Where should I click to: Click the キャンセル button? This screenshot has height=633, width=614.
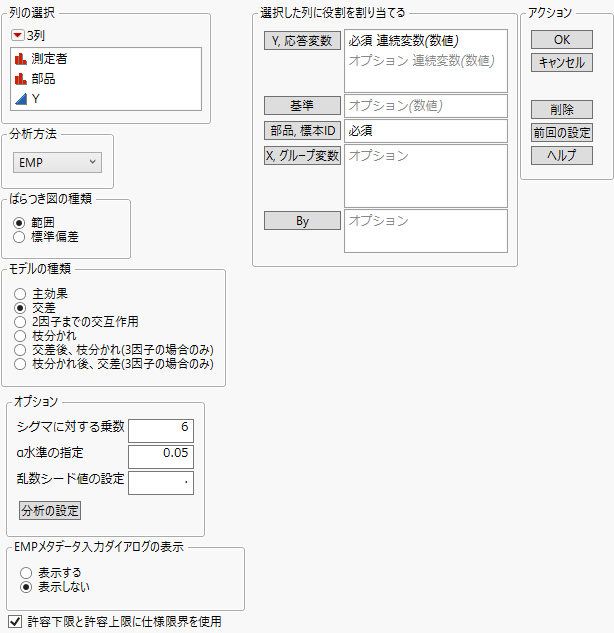click(562, 63)
